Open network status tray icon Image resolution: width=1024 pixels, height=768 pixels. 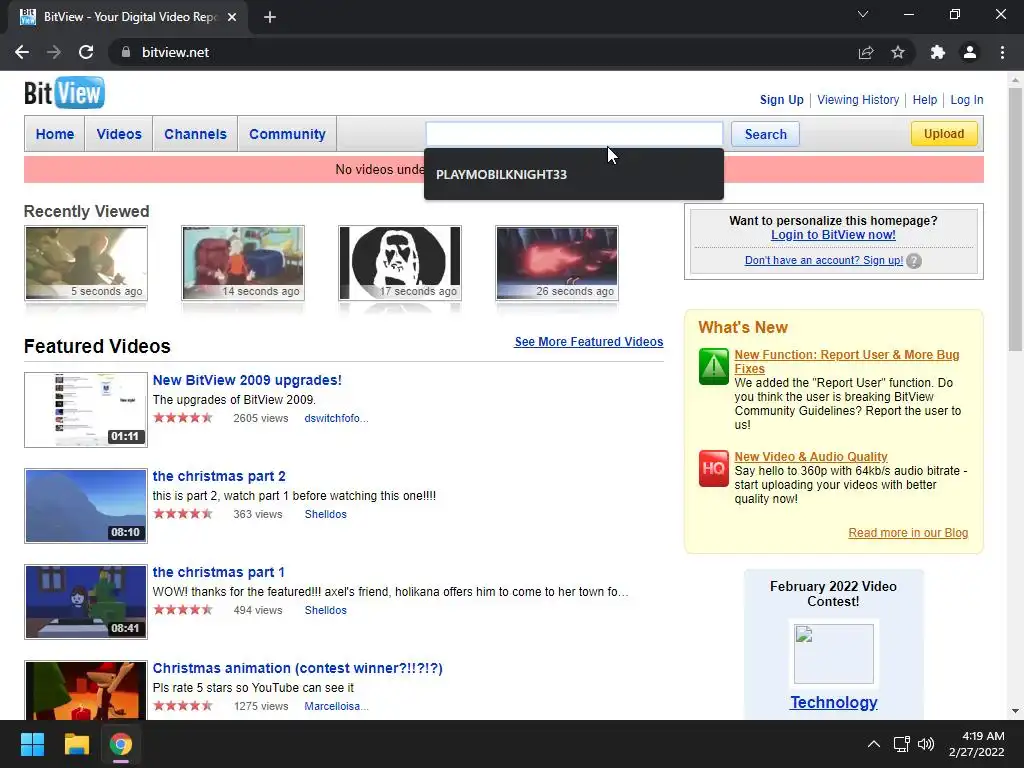(902, 744)
